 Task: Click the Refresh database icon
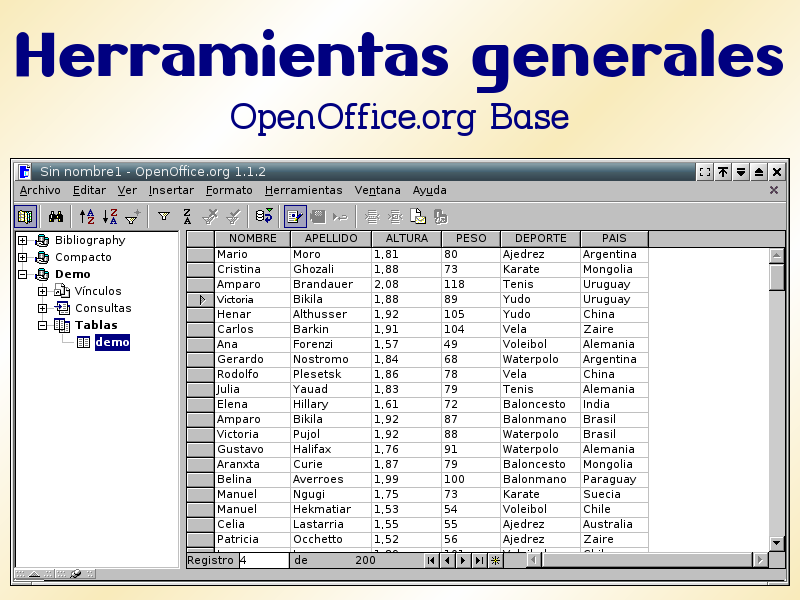(x=264, y=215)
